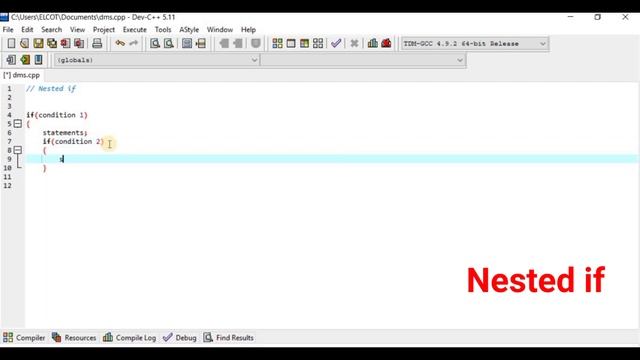Open the Project menu
The width and height of the screenshot is (640, 360).
click(104, 30)
